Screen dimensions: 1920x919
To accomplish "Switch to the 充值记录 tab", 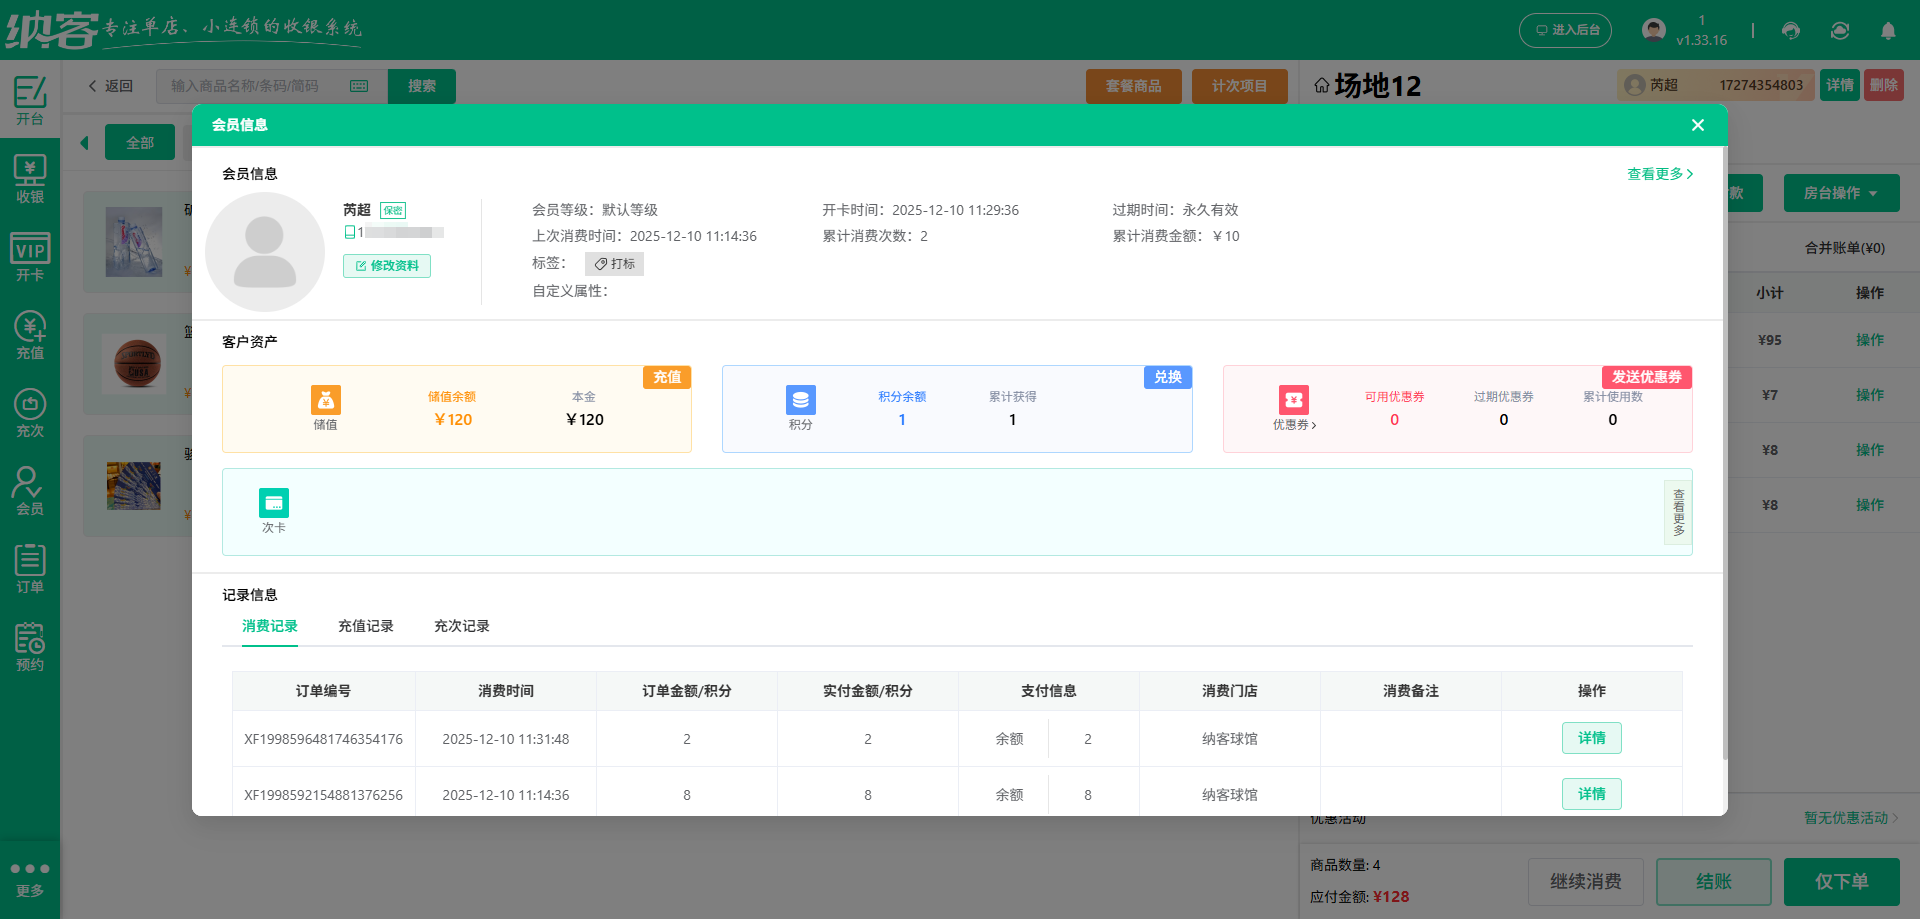I will pyautogui.click(x=366, y=626).
